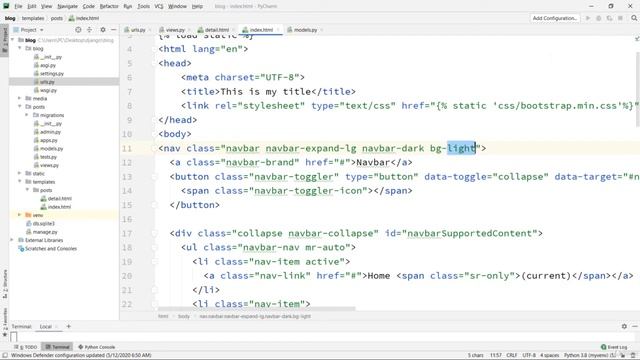Hide Terminal panel with minus icon
Image resolution: width=640 pixels, height=360 pixels.
[635, 326]
